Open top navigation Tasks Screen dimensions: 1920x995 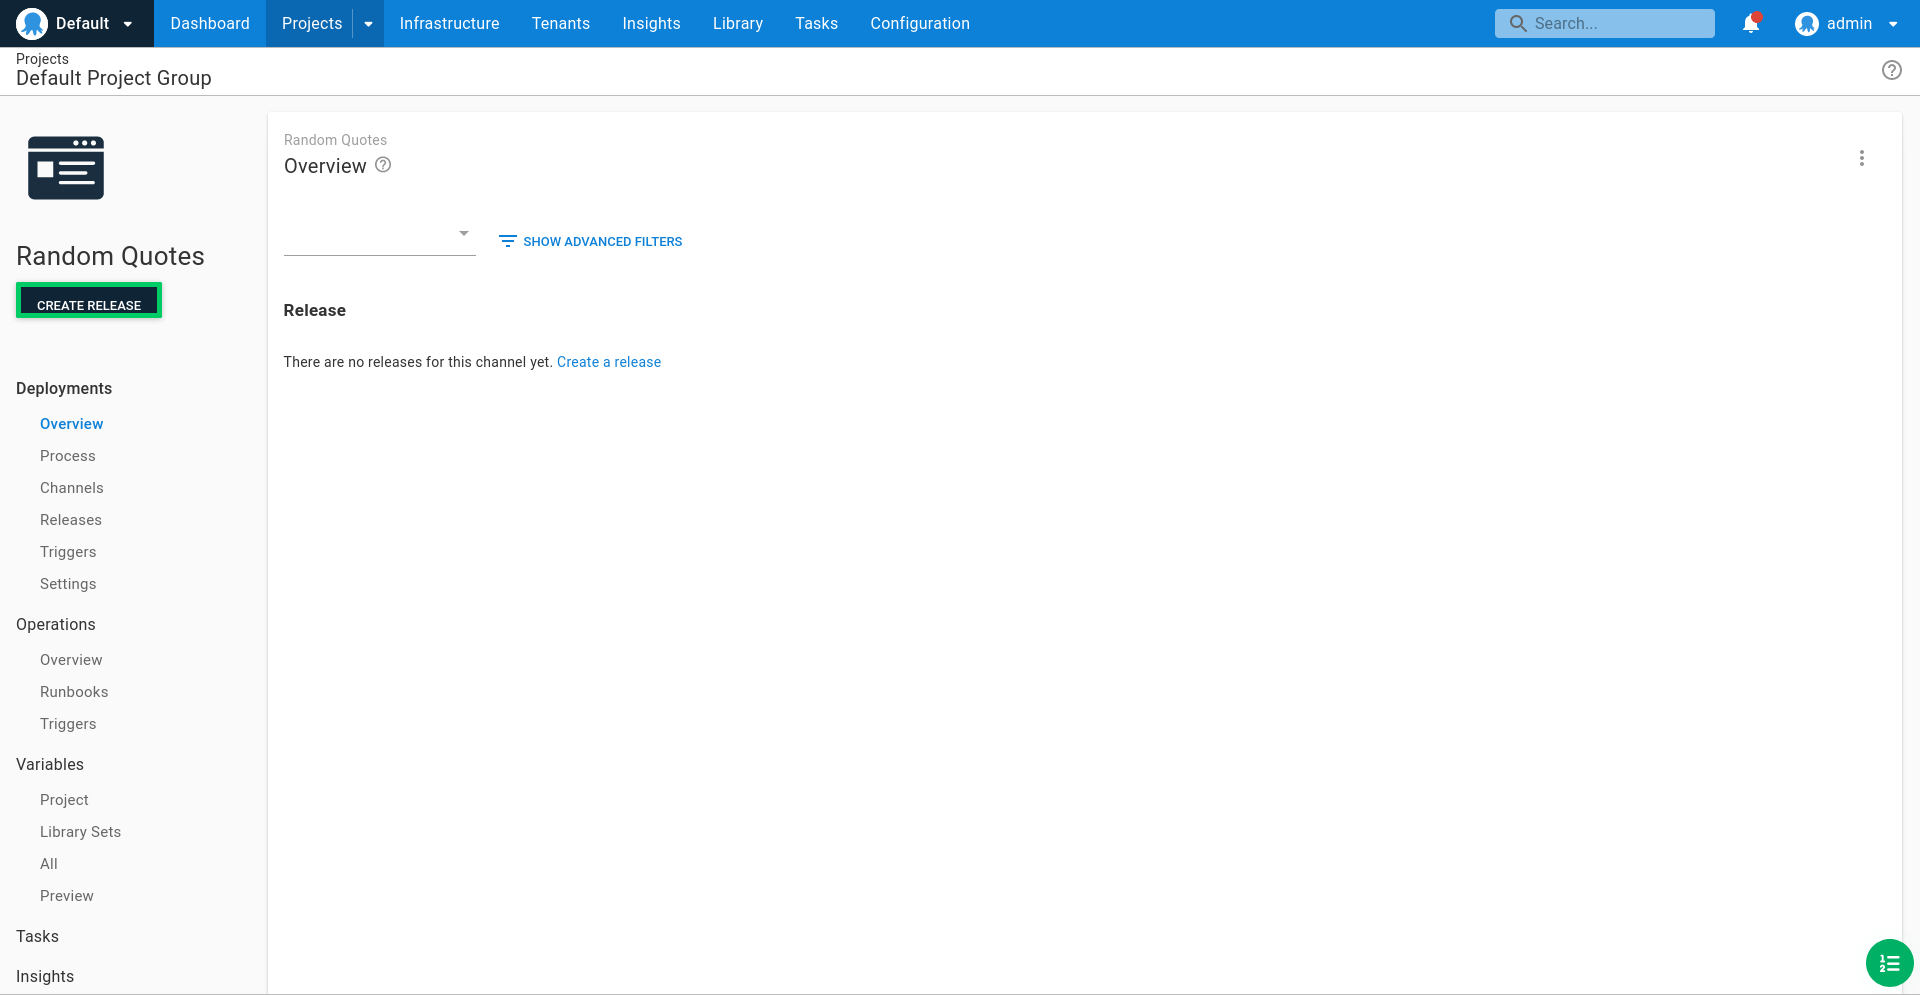[x=816, y=23]
